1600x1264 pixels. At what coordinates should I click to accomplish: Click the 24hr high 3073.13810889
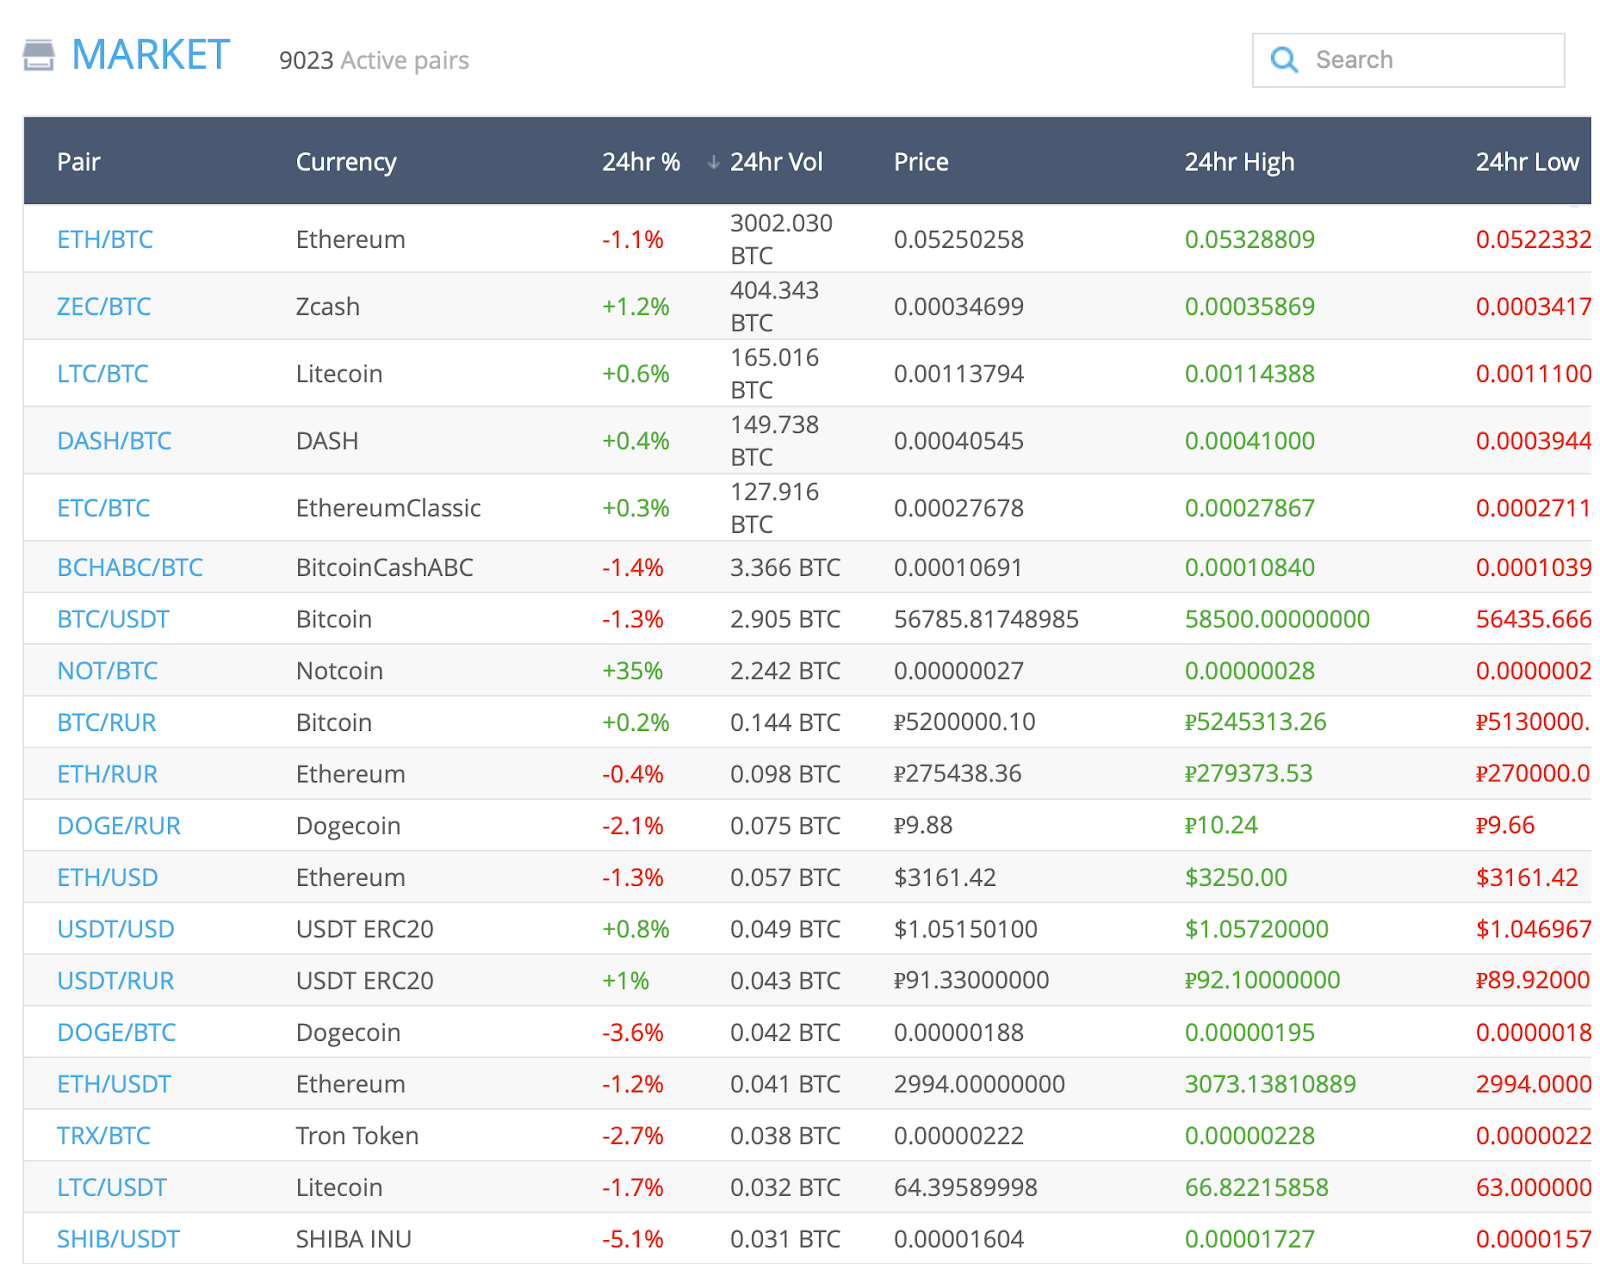point(1270,1084)
